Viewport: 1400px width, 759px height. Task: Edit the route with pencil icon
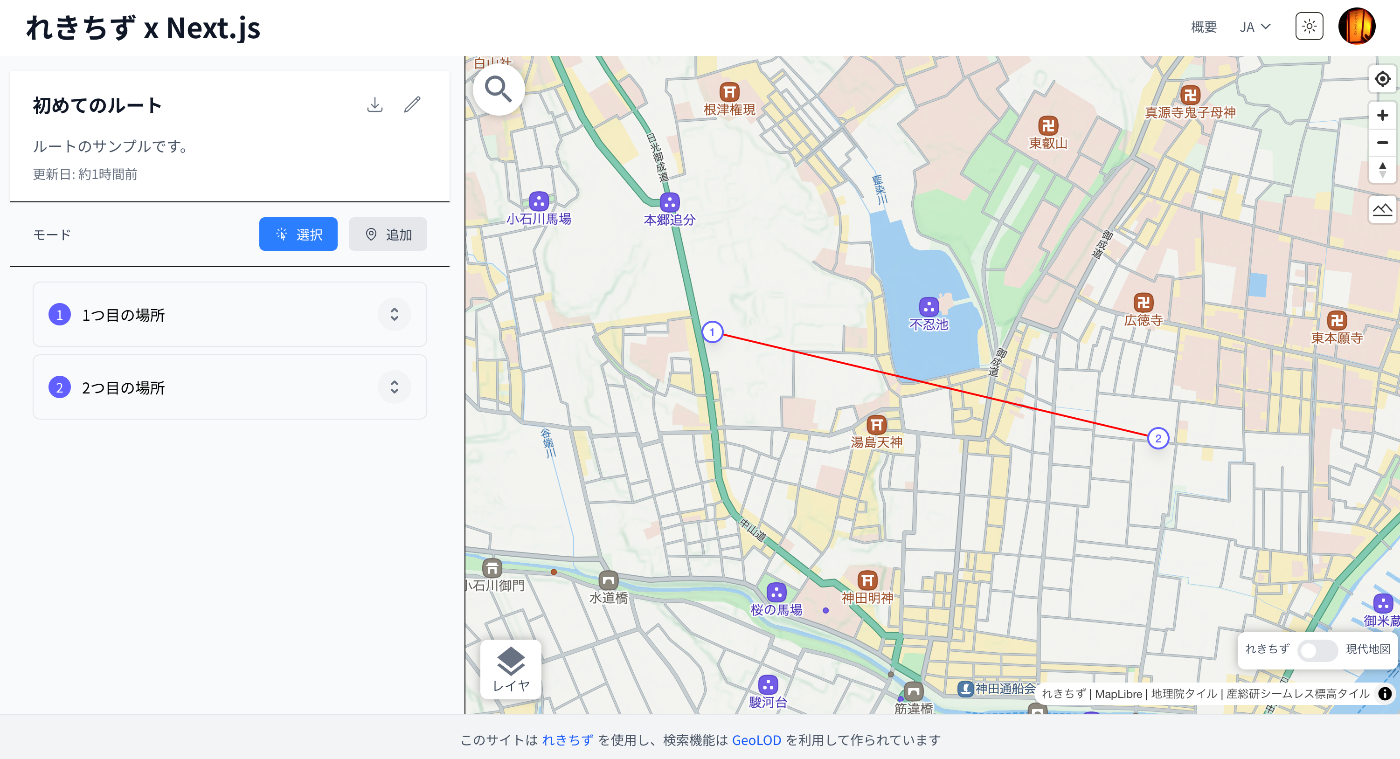point(412,105)
